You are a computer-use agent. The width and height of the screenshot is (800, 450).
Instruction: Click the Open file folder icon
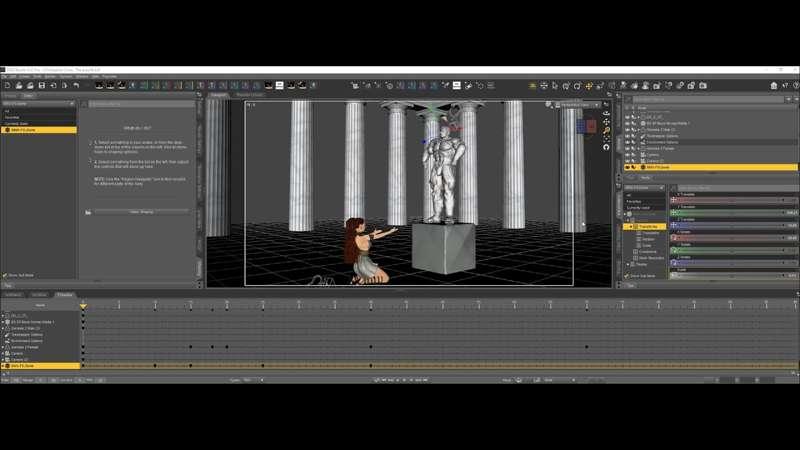click(x=19, y=86)
